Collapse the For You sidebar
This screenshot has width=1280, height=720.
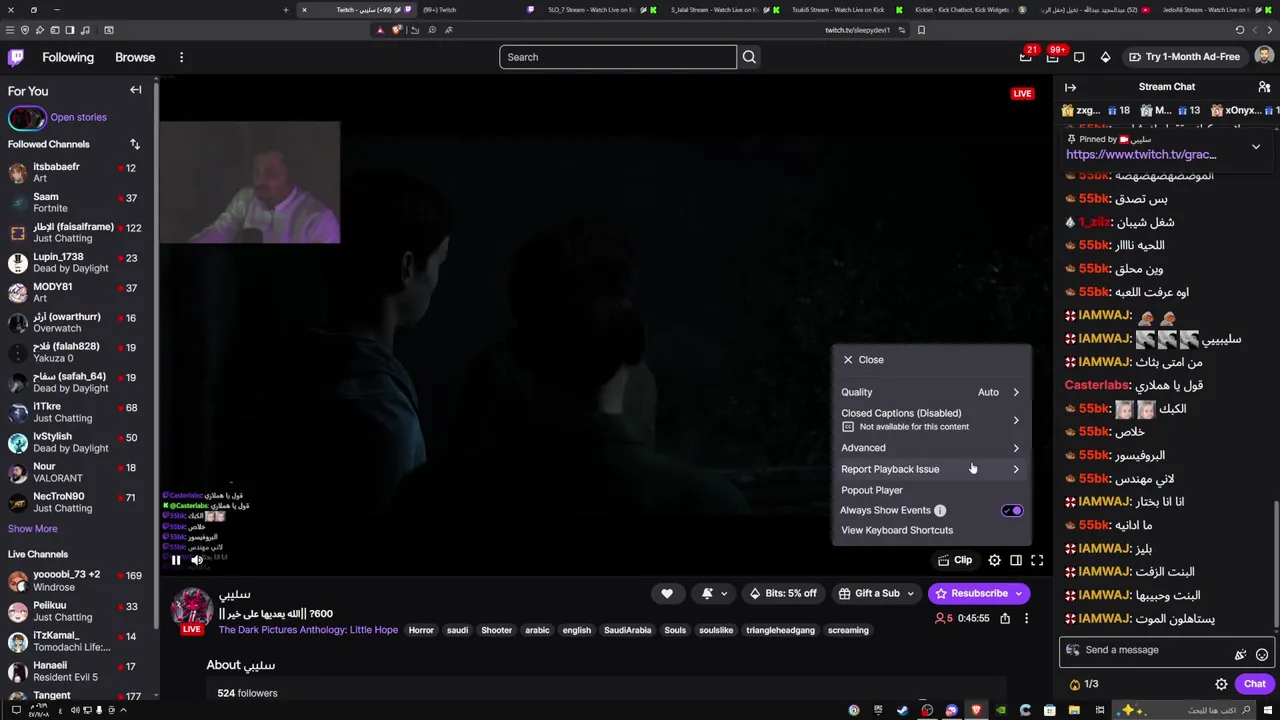pyautogui.click(x=136, y=90)
